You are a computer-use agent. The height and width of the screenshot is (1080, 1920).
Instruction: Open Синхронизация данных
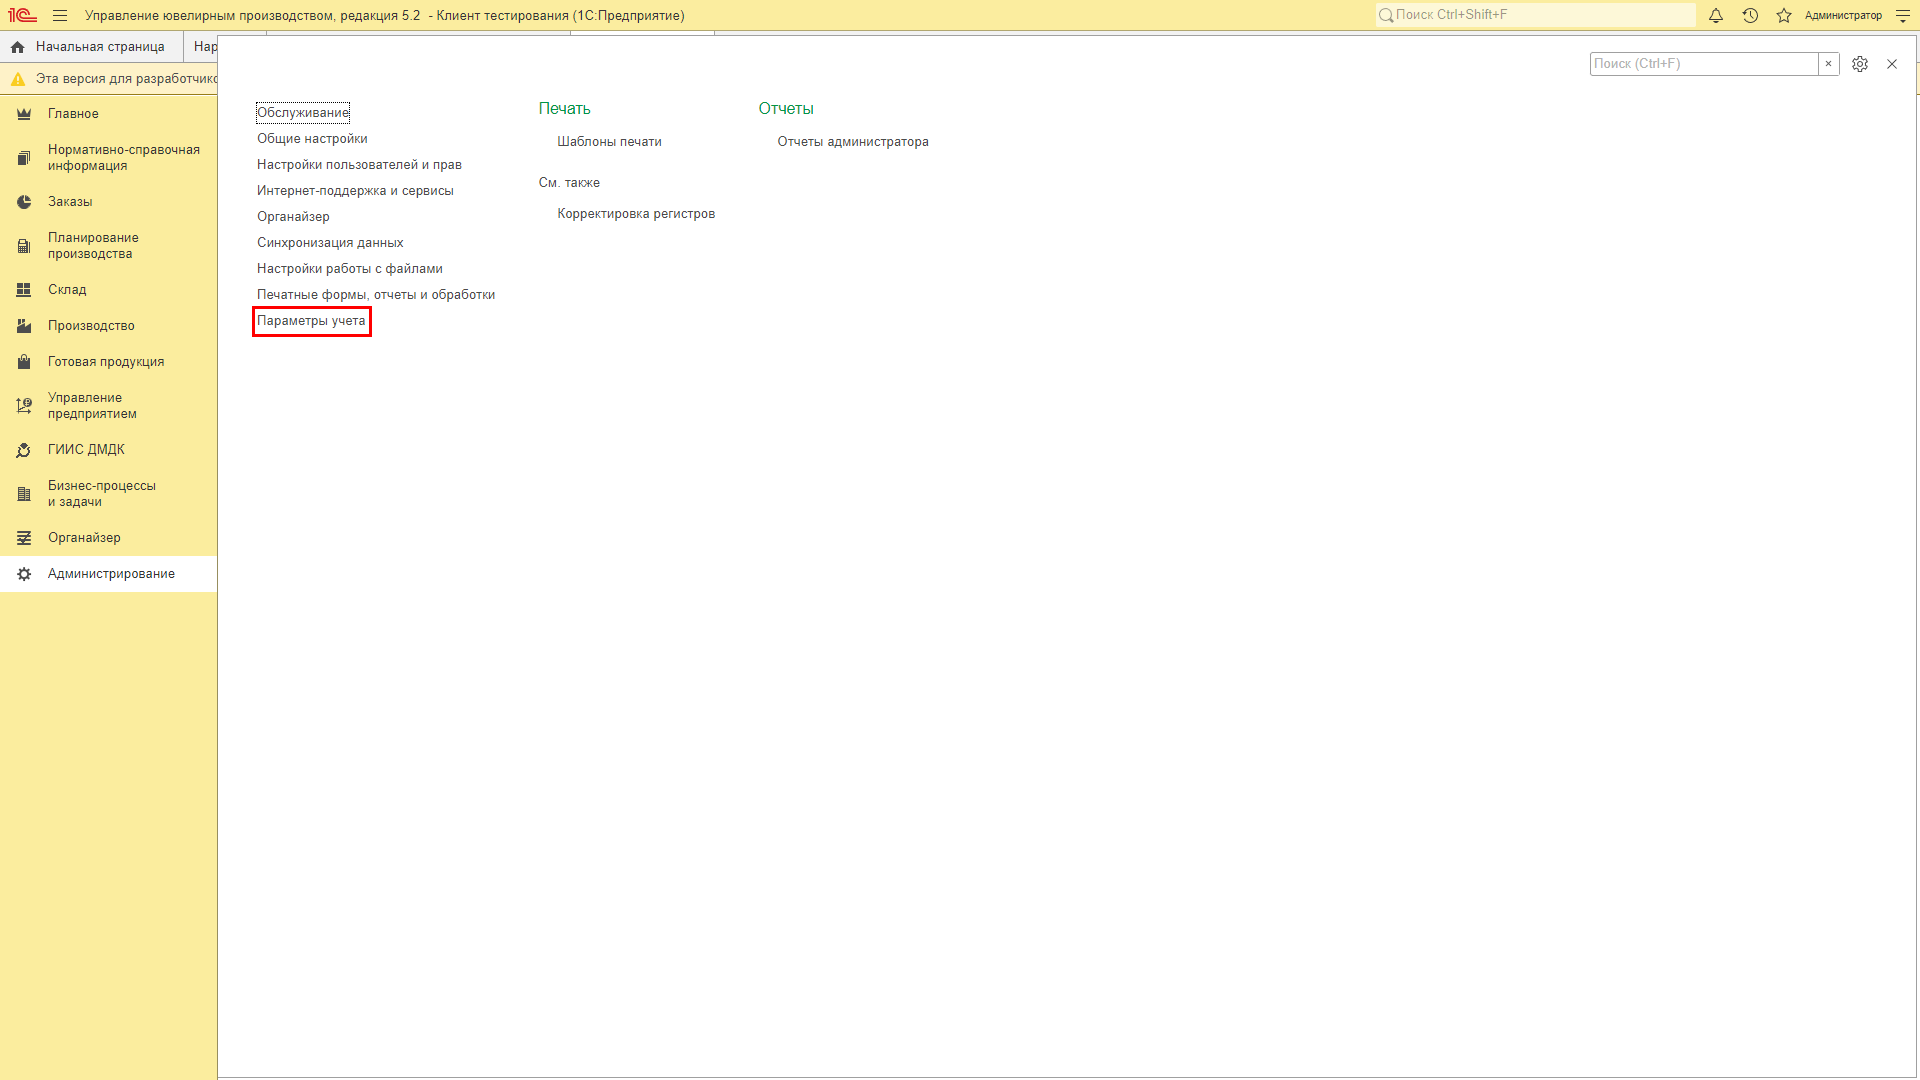pos(330,243)
